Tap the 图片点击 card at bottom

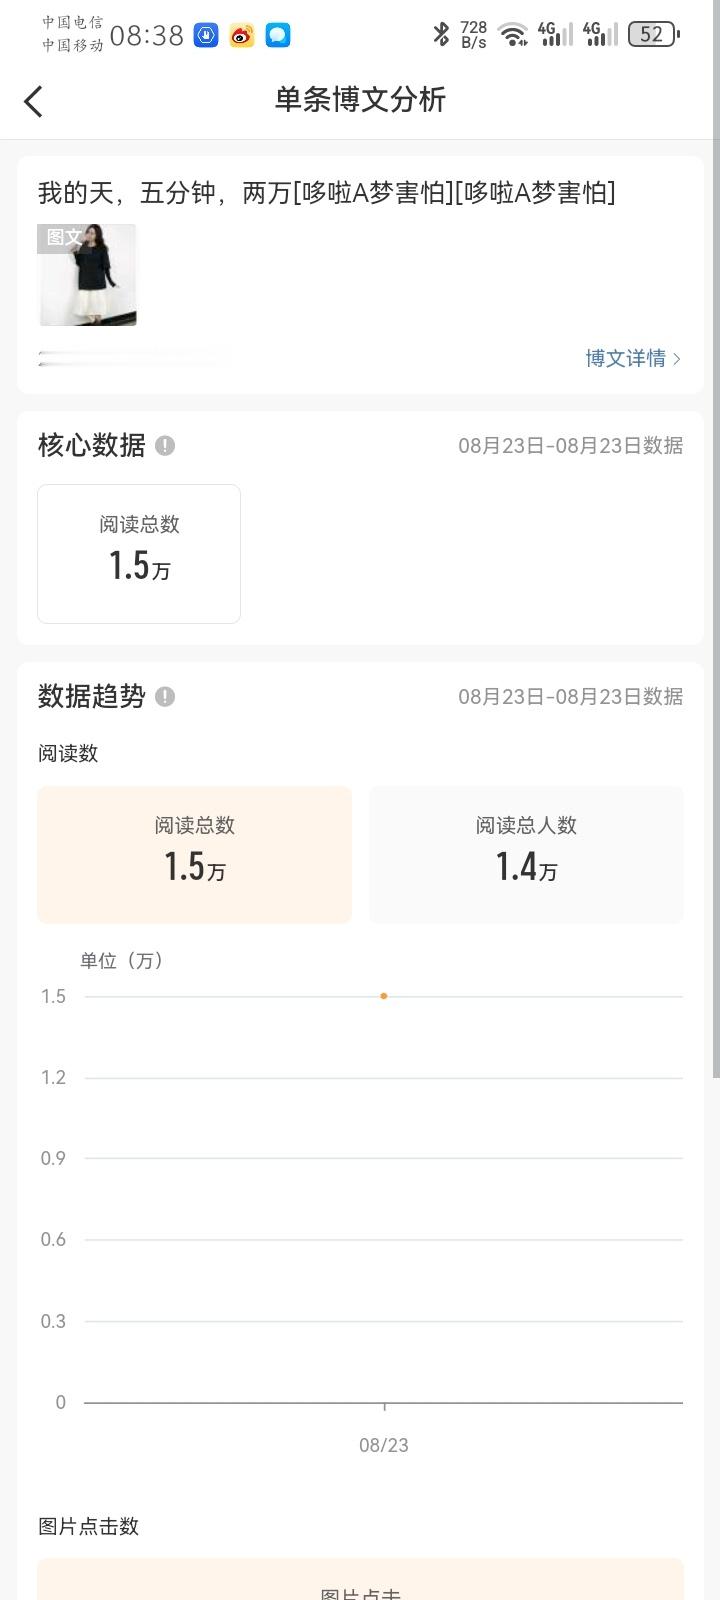(360, 1579)
